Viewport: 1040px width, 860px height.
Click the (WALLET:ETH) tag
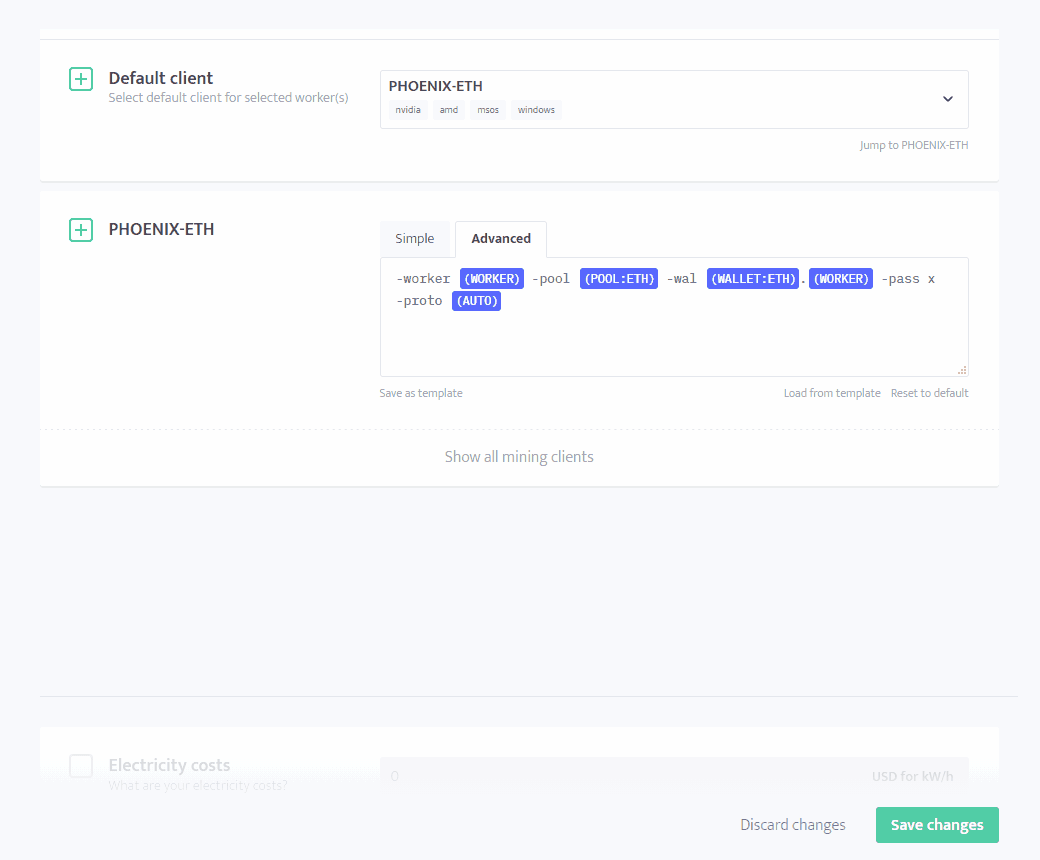[753, 278]
